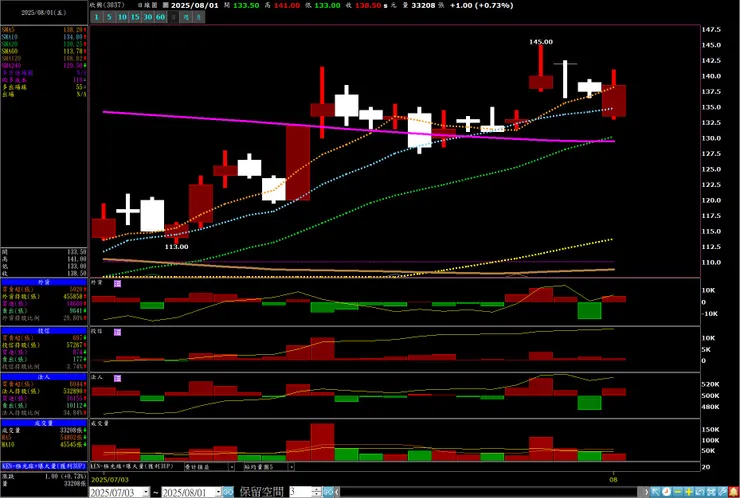Open settings icon of 外資 indicator panel
The image size is (740, 498).
118,283
